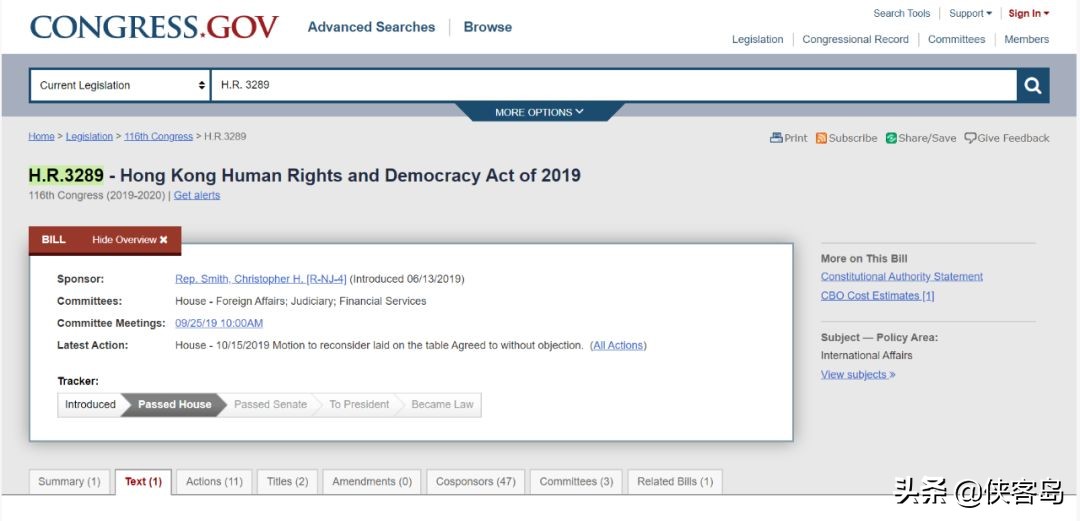Switch to the Actions (11) tab

coord(214,482)
